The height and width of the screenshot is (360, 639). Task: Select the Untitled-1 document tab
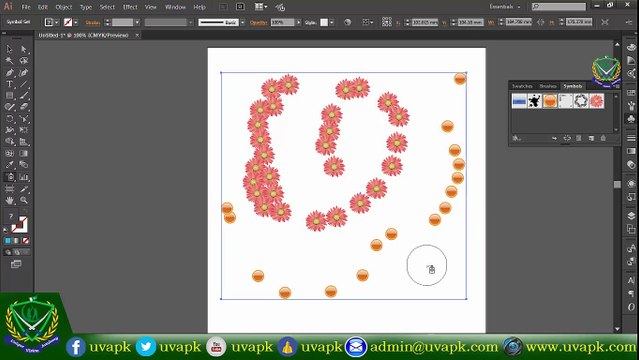pyautogui.click(x=84, y=35)
